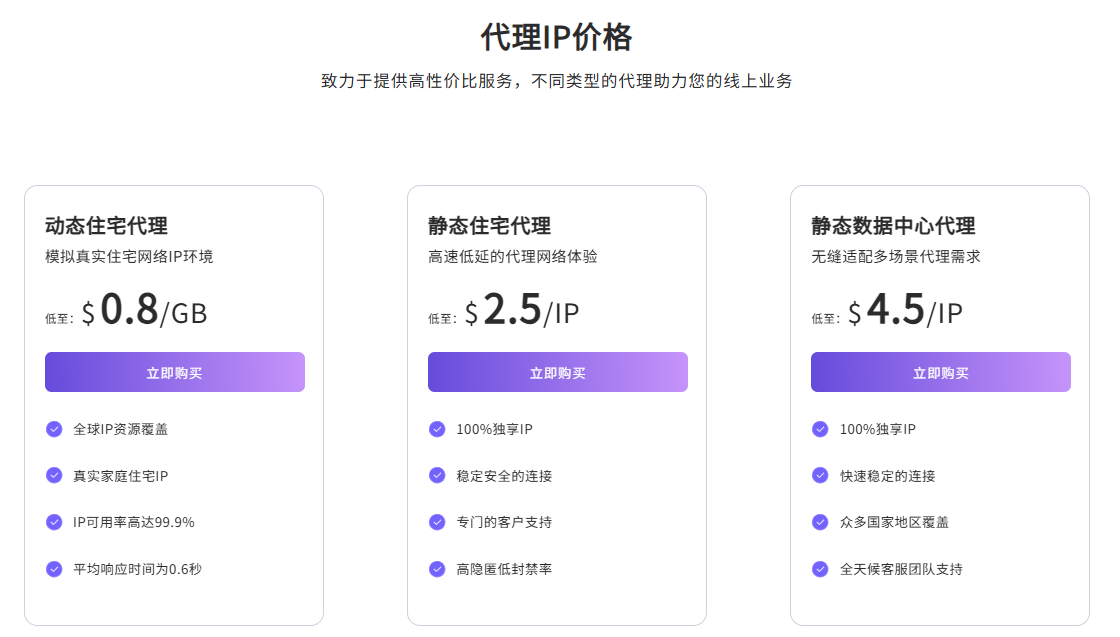Screen dimensions: 1120x637
Task: Click checkmark icon beside 高隐匿低封禁率
Action: [437, 569]
